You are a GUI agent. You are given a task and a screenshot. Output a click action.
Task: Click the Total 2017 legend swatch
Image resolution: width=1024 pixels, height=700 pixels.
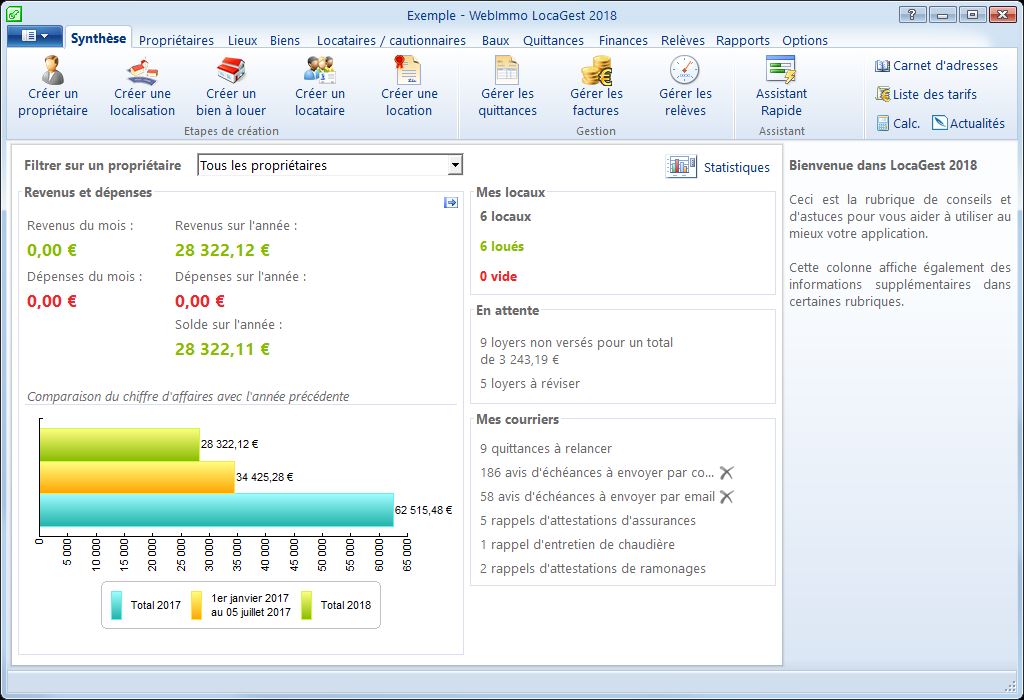(x=117, y=605)
